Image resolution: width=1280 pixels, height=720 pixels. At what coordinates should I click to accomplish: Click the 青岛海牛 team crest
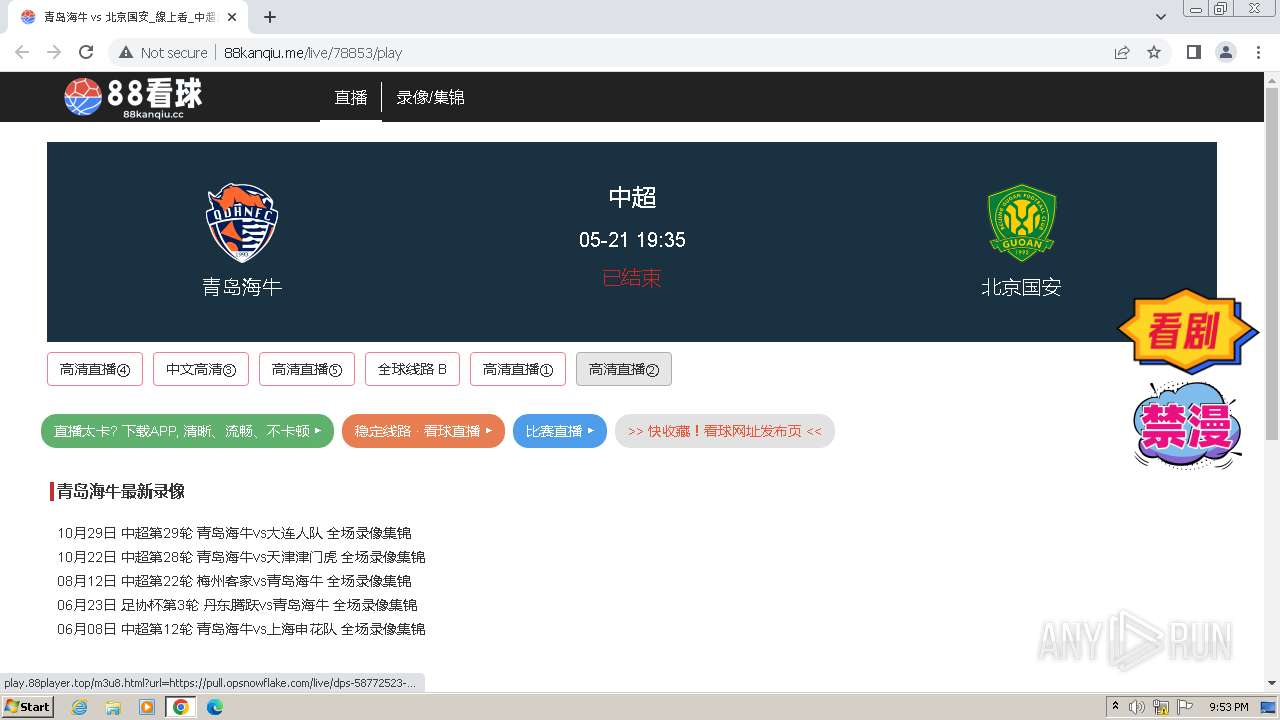tap(242, 223)
